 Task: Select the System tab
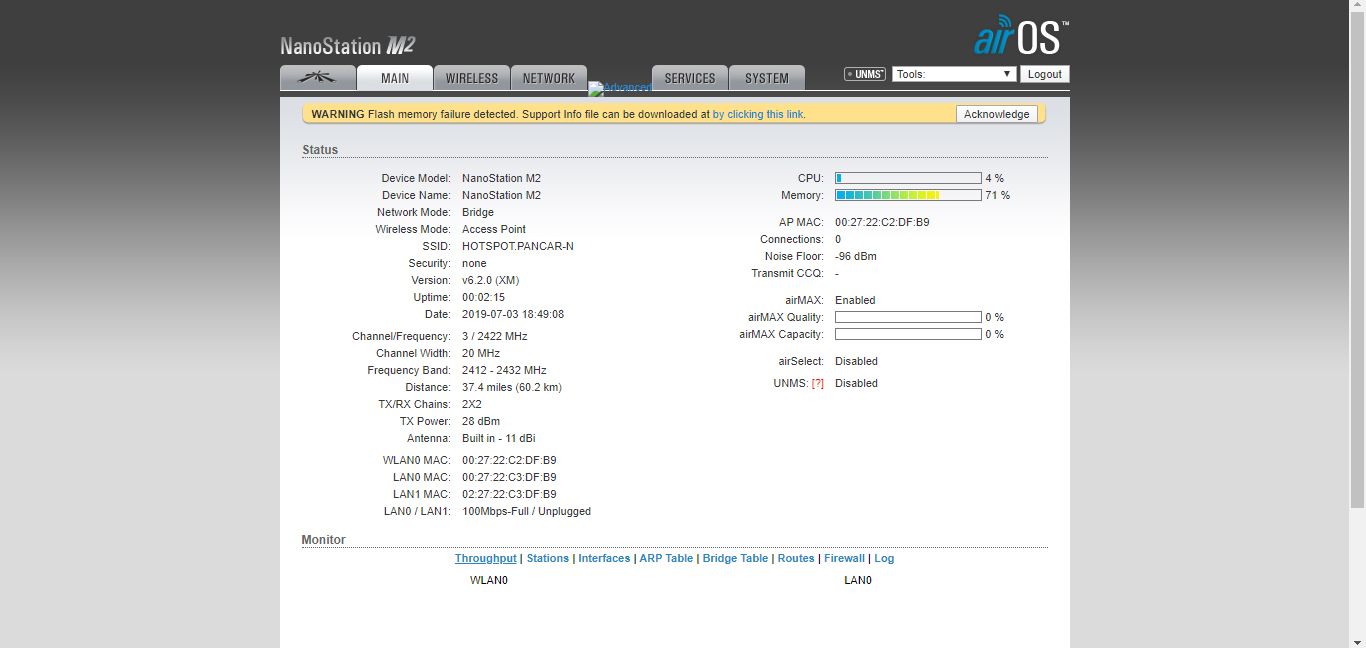click(x=766, y=78)
